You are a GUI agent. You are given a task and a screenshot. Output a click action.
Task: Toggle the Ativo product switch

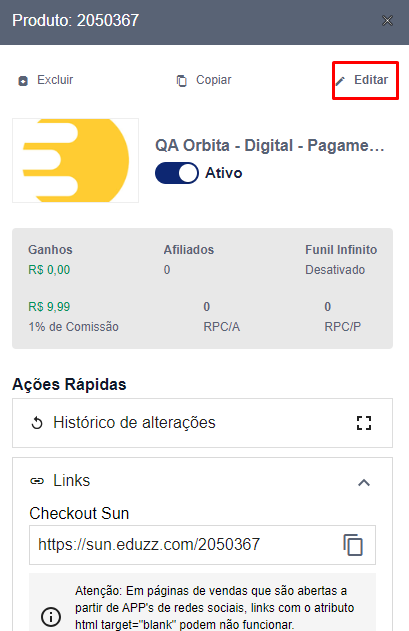pos(177,173)
